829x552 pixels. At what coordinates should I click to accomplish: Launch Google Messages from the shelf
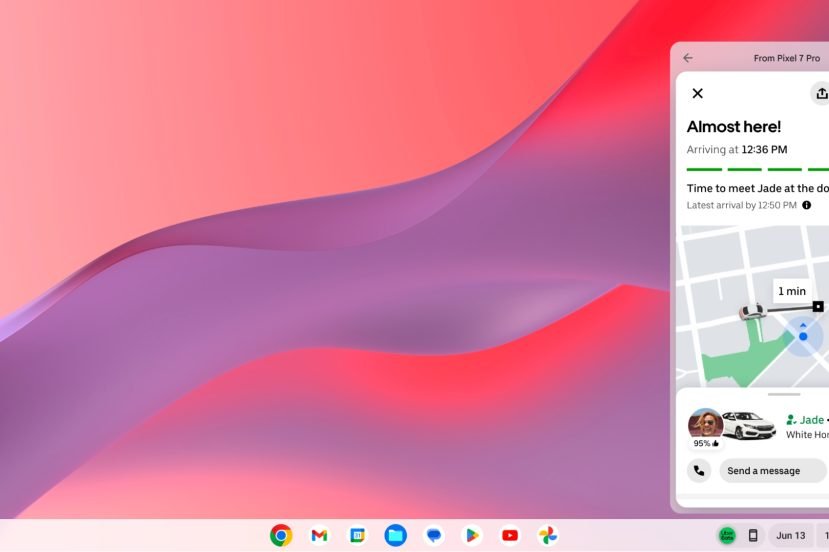(x=434, y=536)
